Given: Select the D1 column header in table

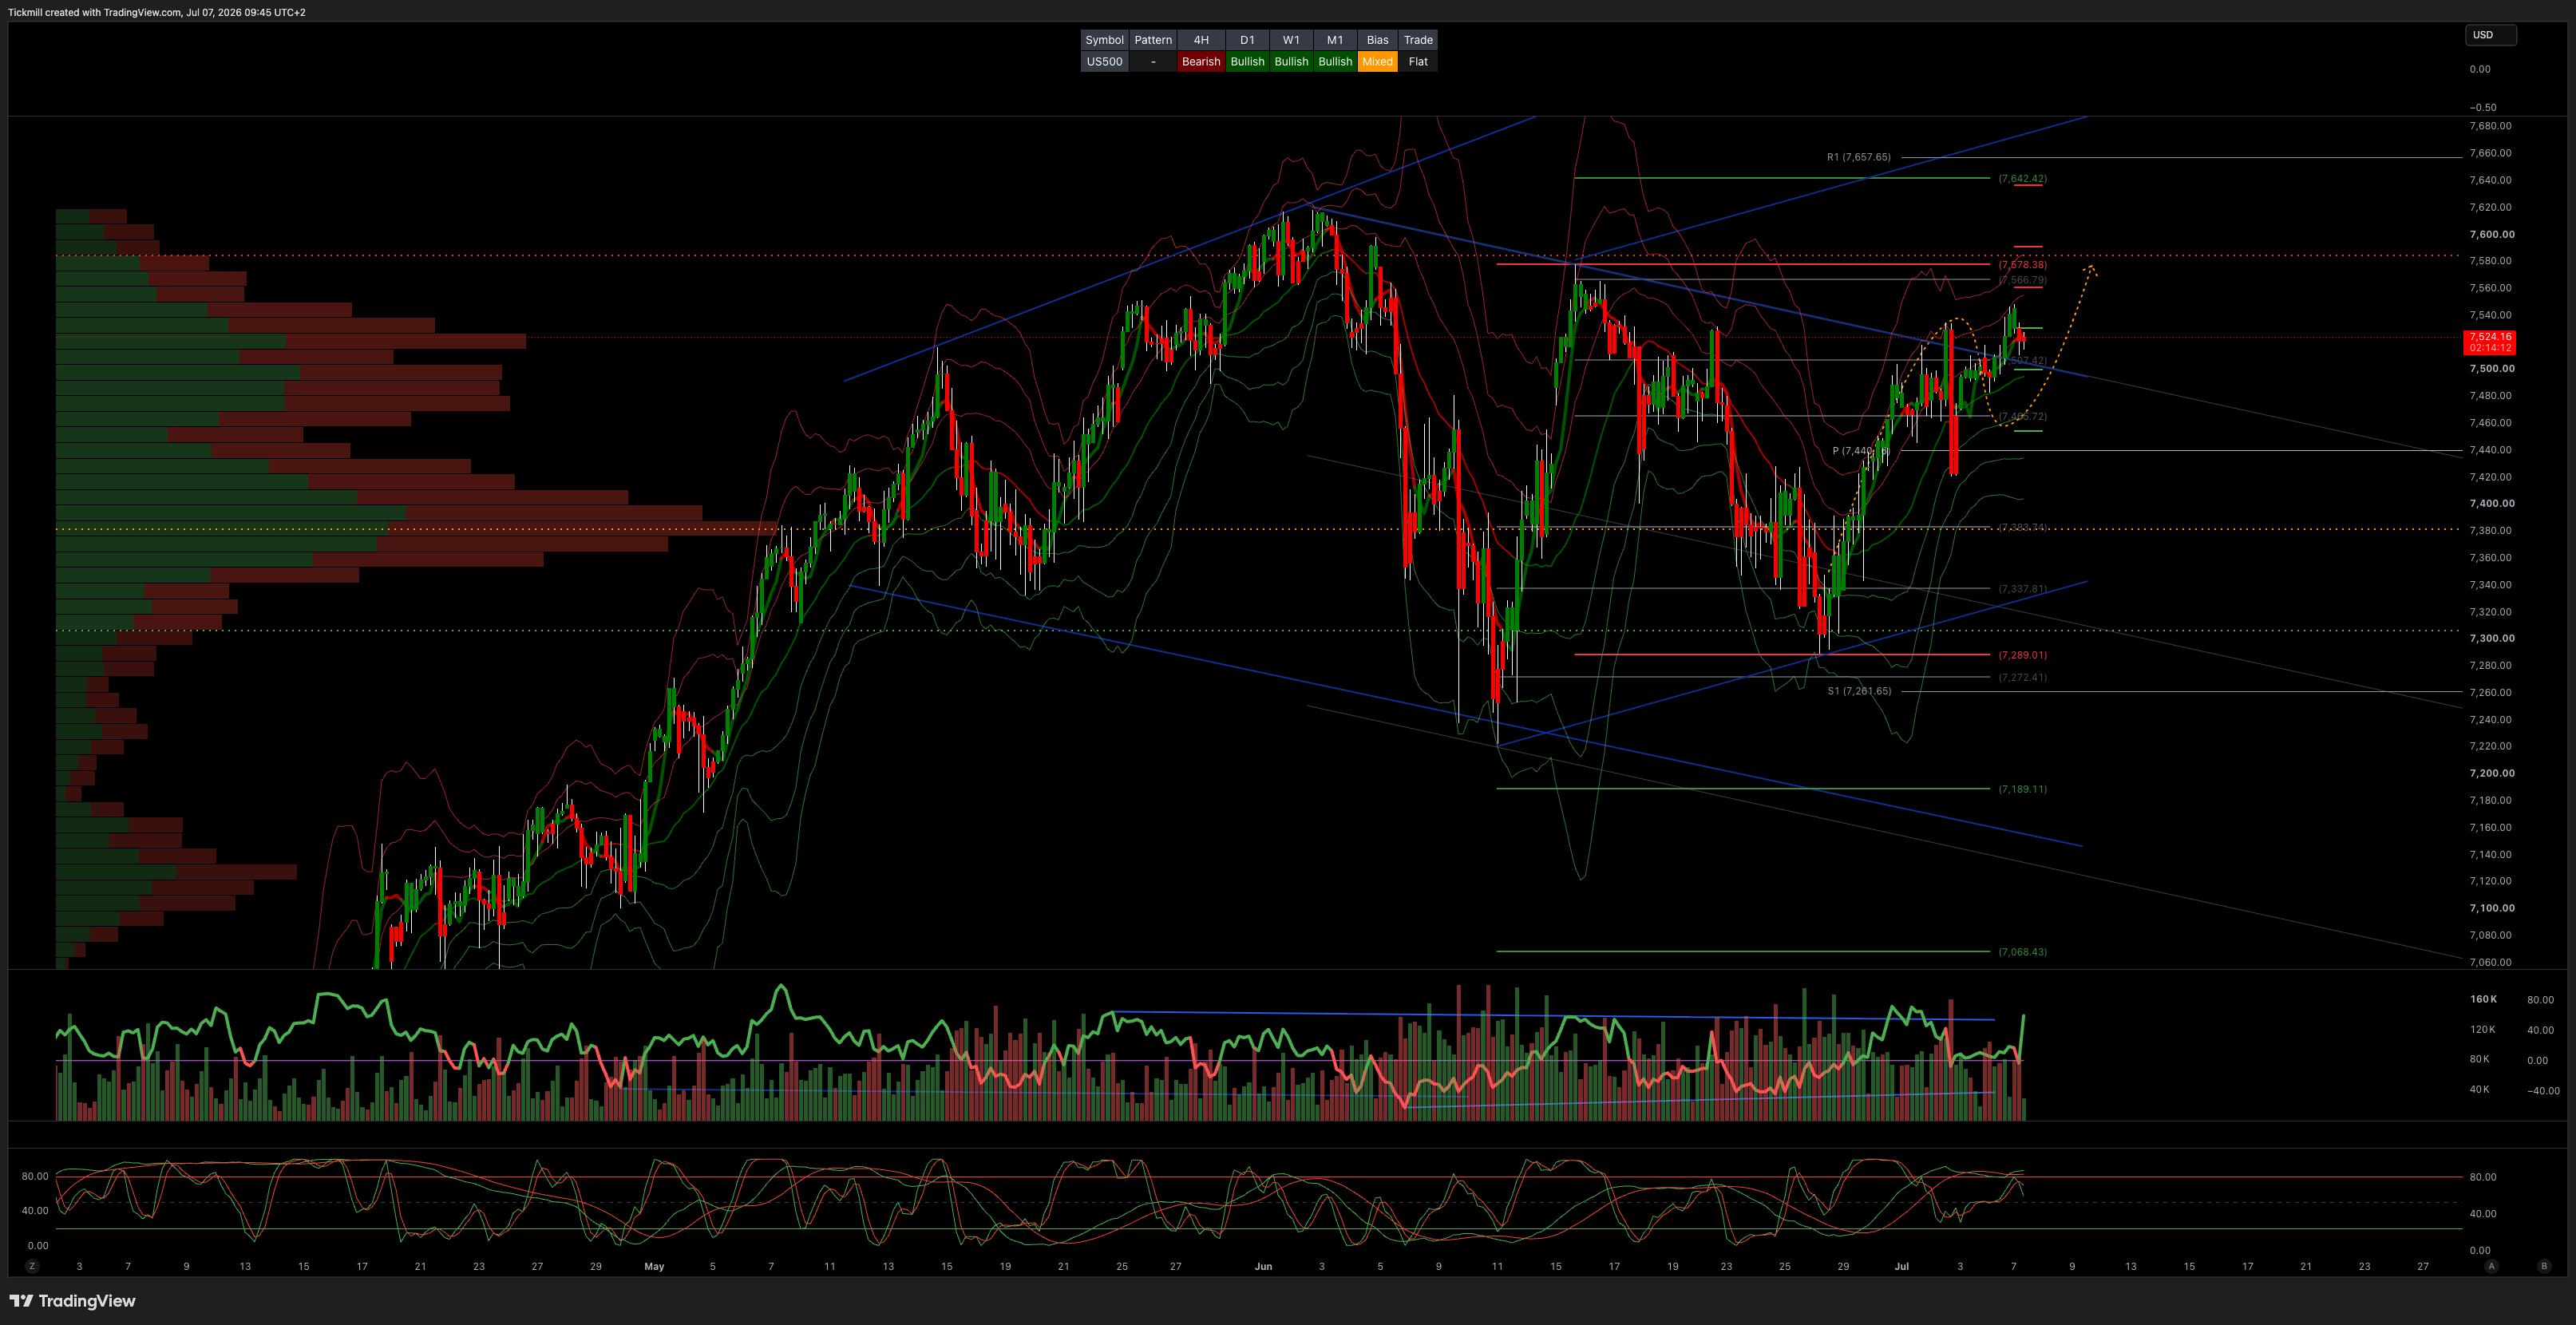Looking at the screenshot, I should pos(1247,40).
